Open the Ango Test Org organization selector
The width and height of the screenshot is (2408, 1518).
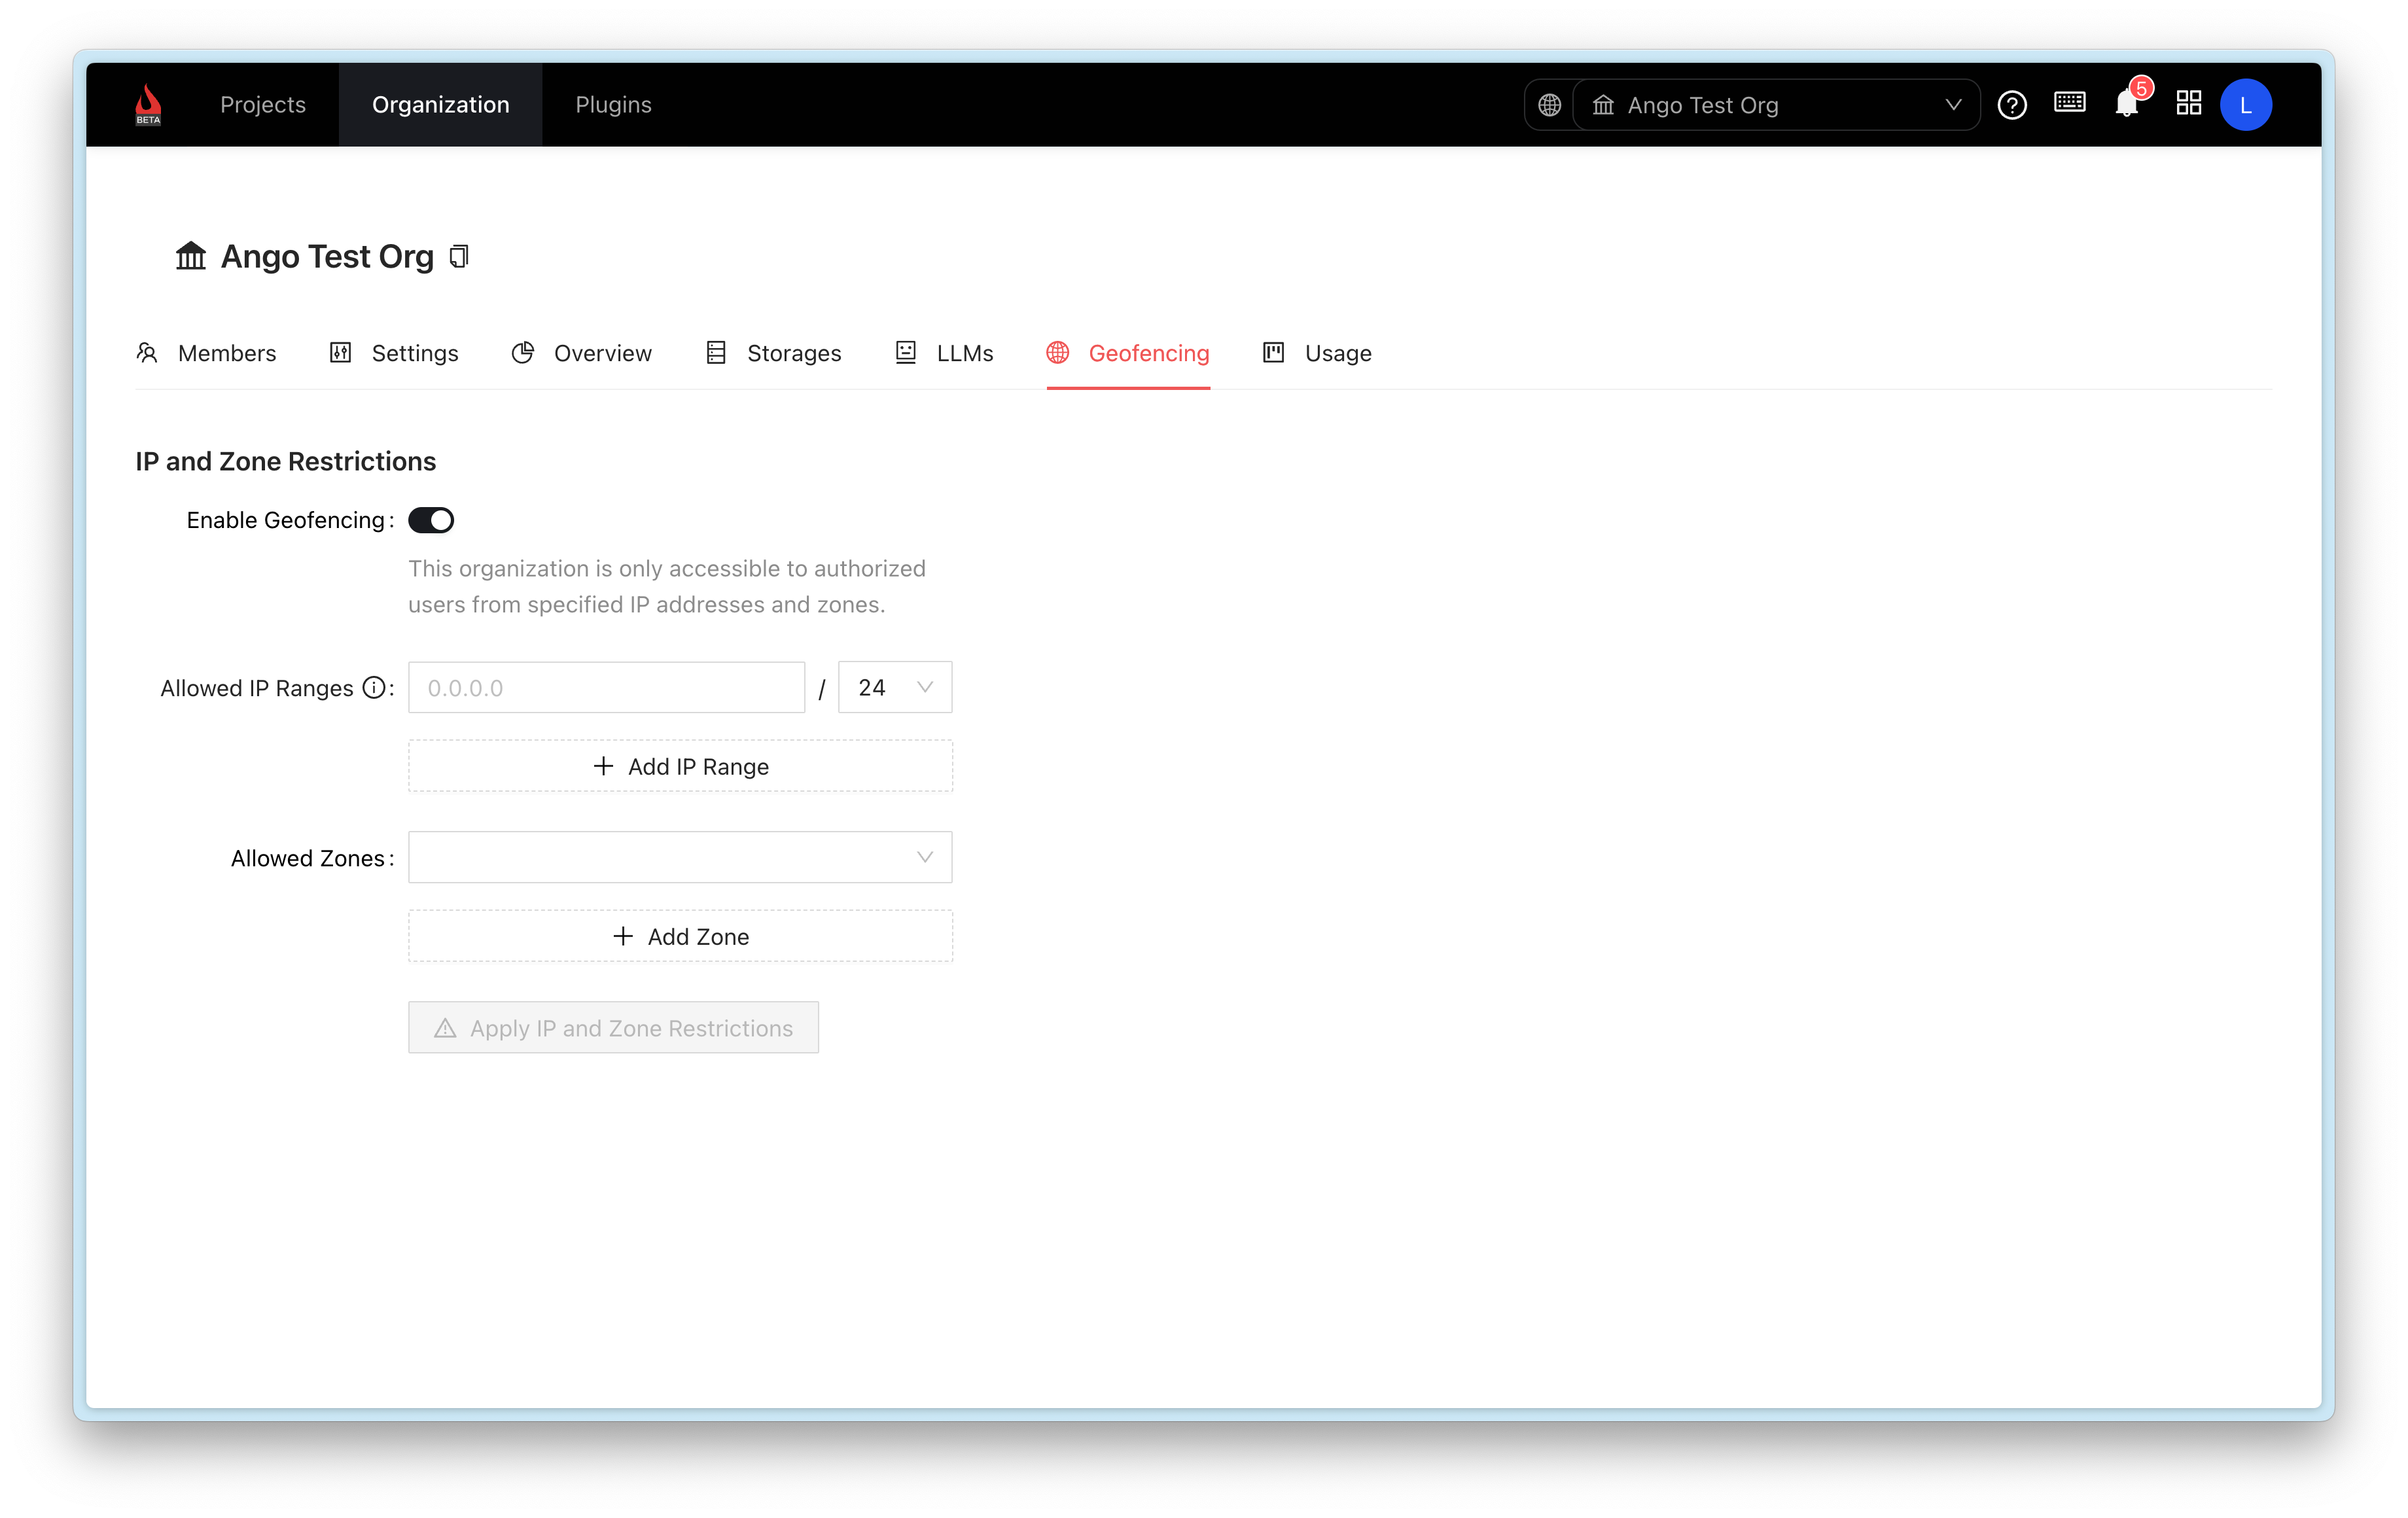coord(1775,105)
